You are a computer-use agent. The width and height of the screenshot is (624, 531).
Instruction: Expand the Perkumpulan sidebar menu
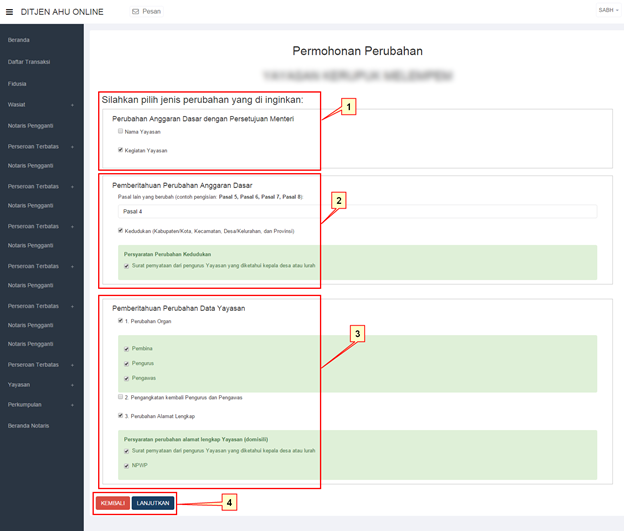click(40, 405)
